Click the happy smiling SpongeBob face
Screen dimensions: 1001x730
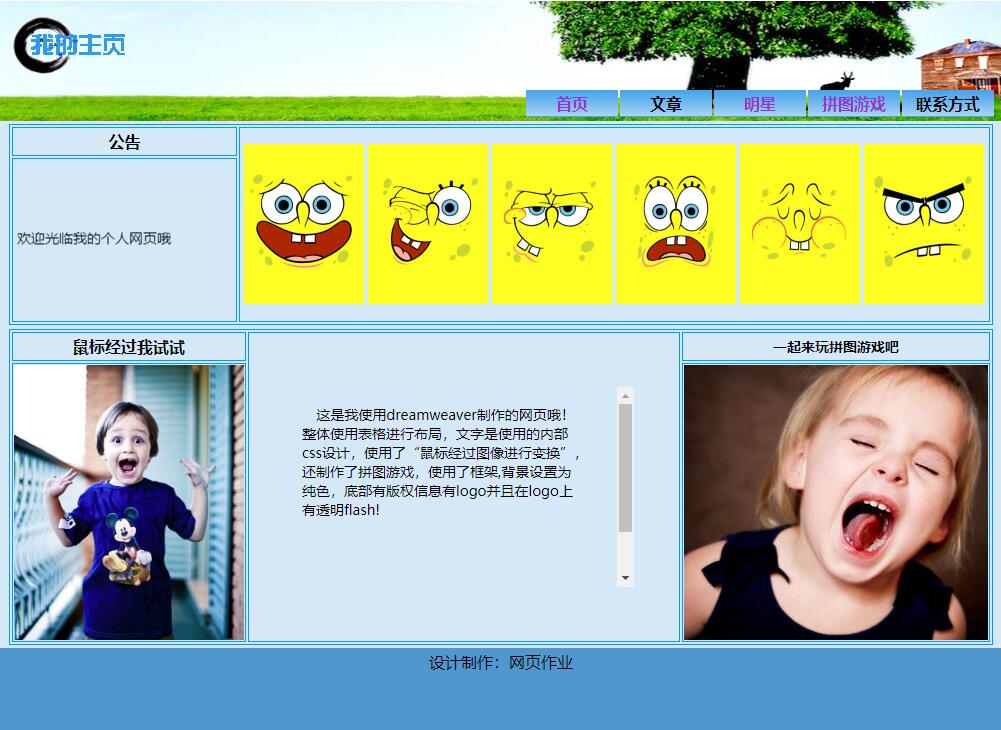(304, 223)
